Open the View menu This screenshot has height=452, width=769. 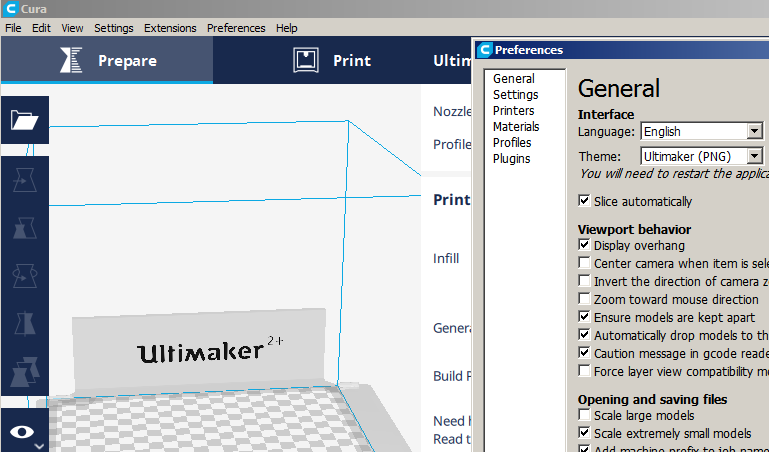point(72,28)
